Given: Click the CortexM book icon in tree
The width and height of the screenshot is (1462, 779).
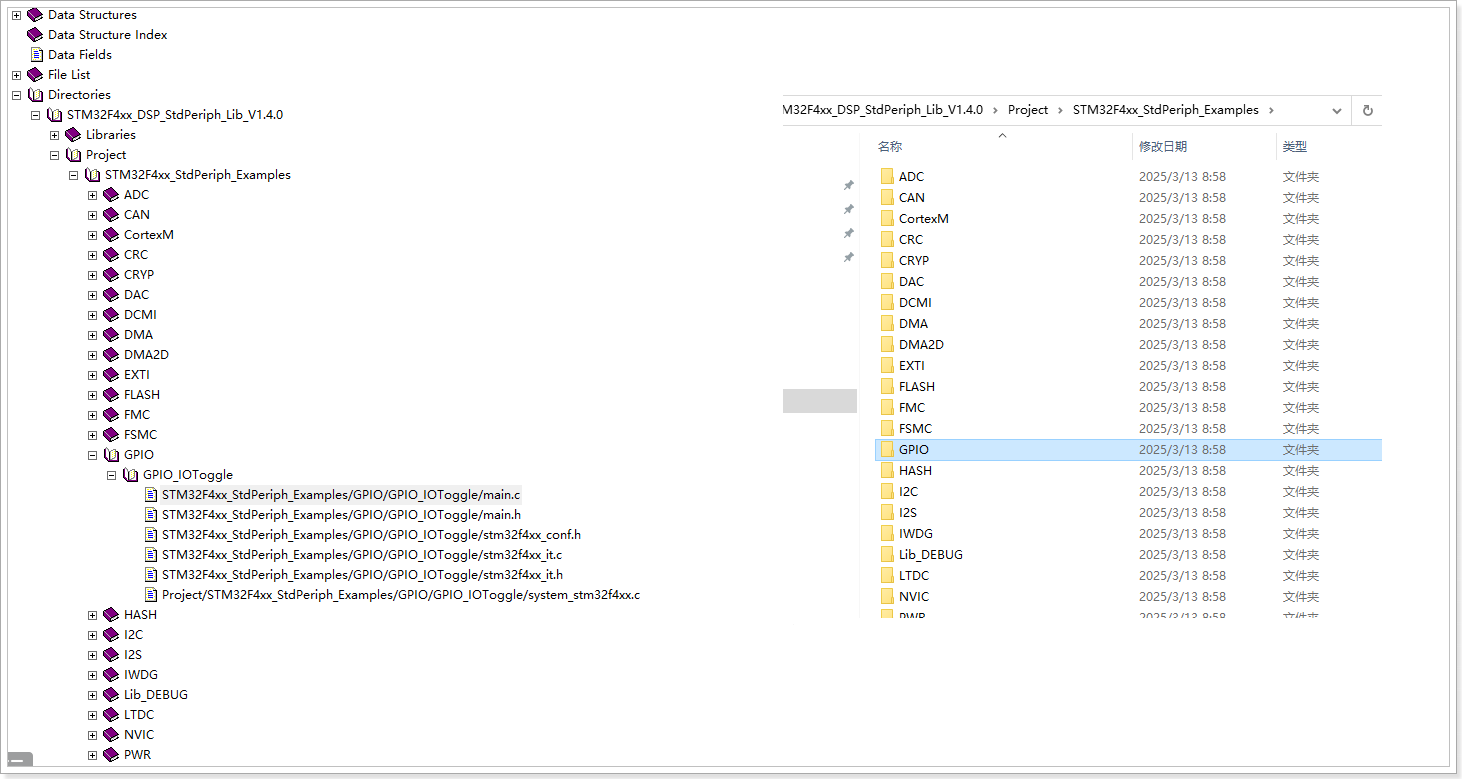Looking at the screenshot, I should [111, 235].
